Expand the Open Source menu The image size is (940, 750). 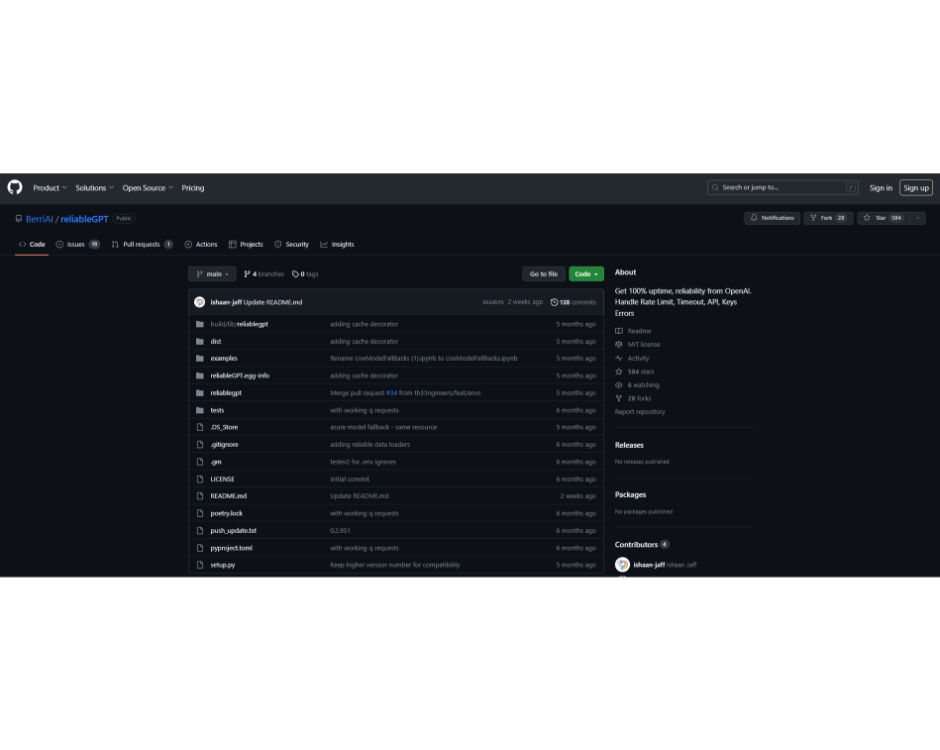pyautogui.click(x=148, y=188)
